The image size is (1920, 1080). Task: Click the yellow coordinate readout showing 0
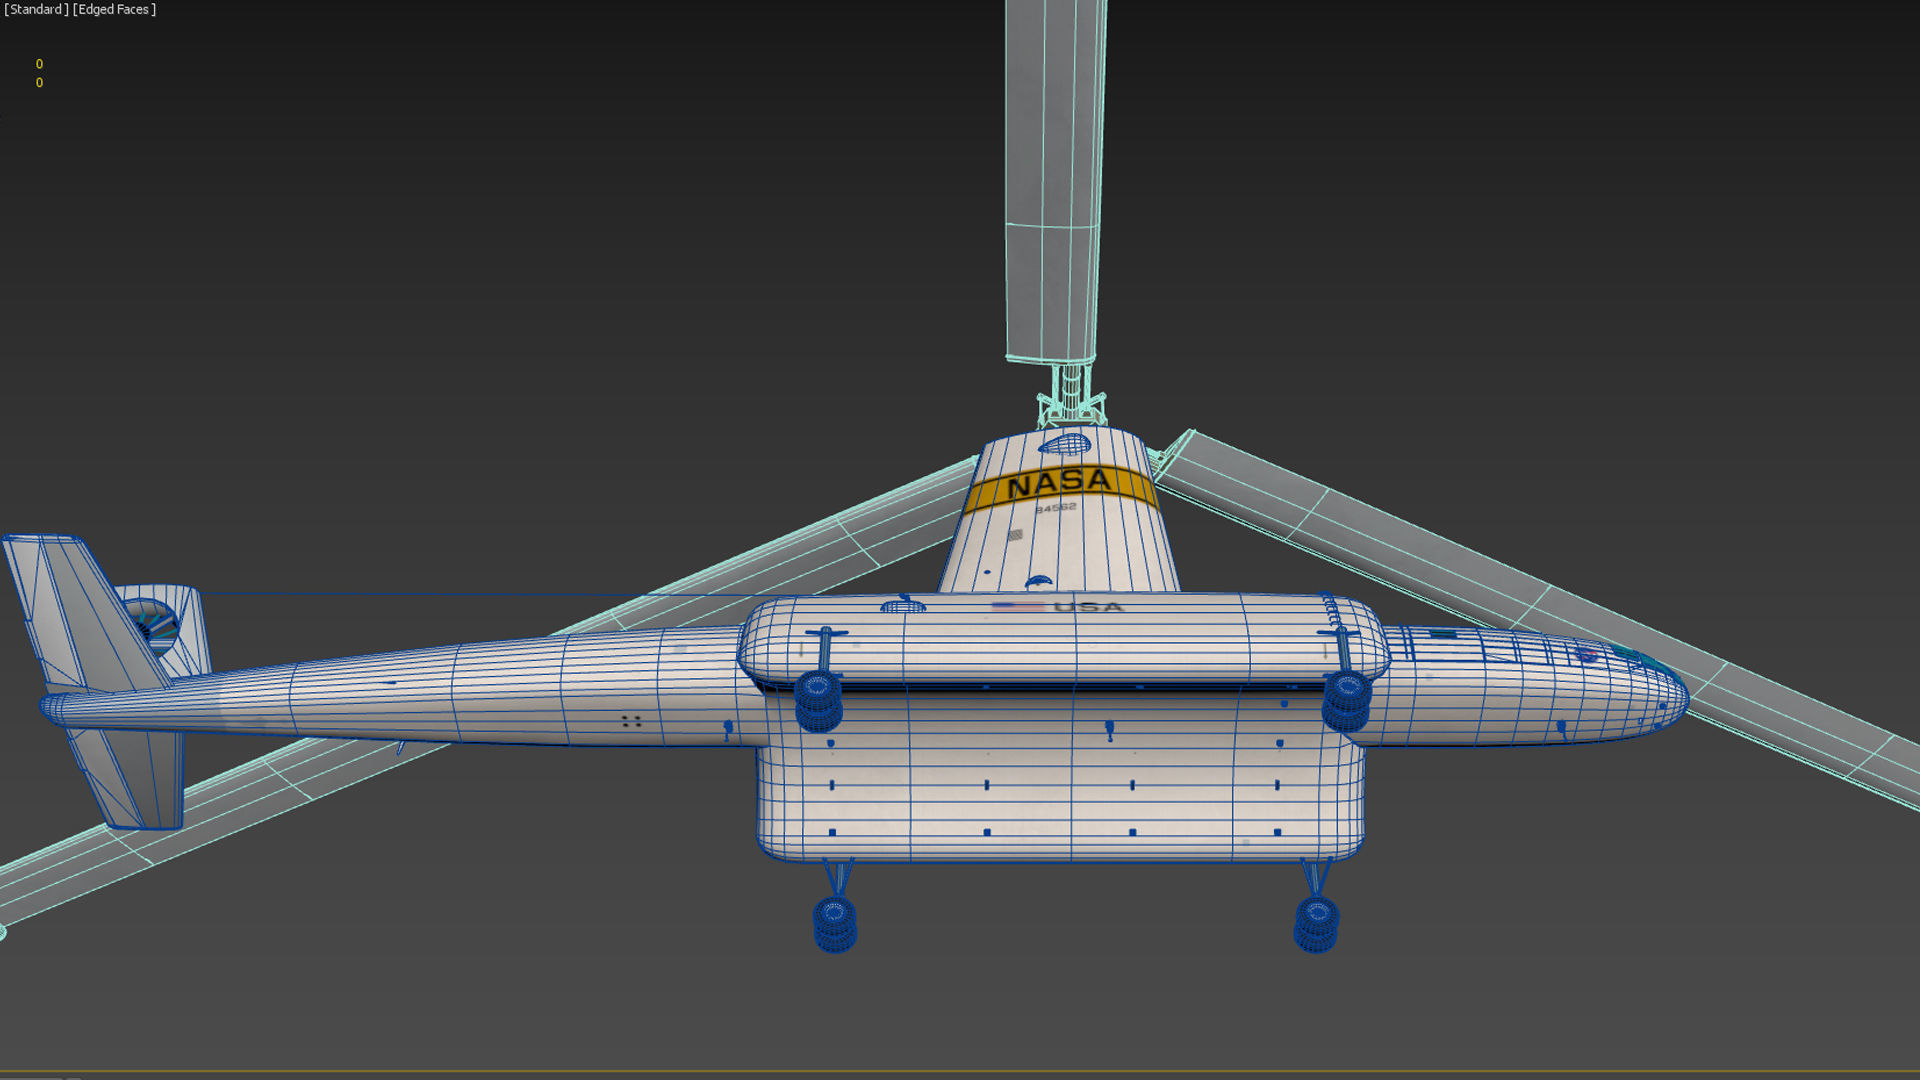pyautogui.click(x=39, y=63)
